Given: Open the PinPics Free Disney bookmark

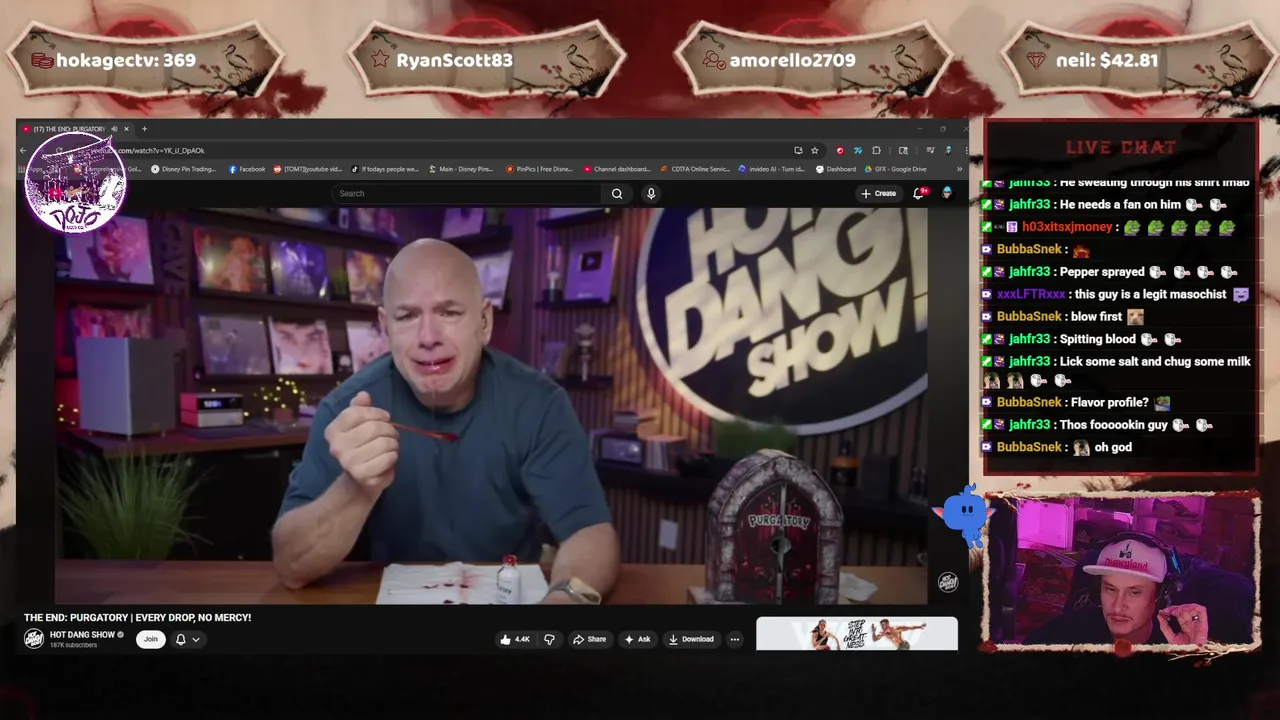Looking at the screenshot, I should pyautogui.click(x=539, y=169).
